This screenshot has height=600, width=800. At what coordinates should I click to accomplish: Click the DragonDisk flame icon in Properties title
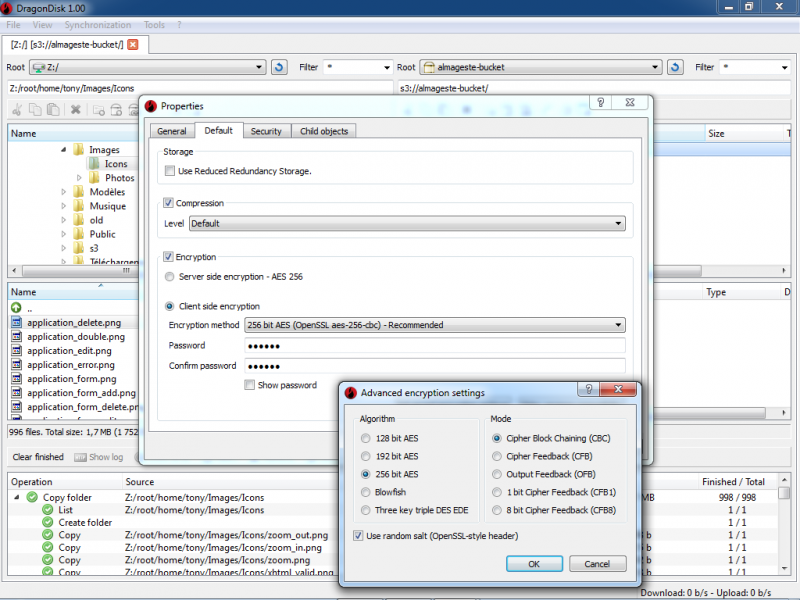151,106
